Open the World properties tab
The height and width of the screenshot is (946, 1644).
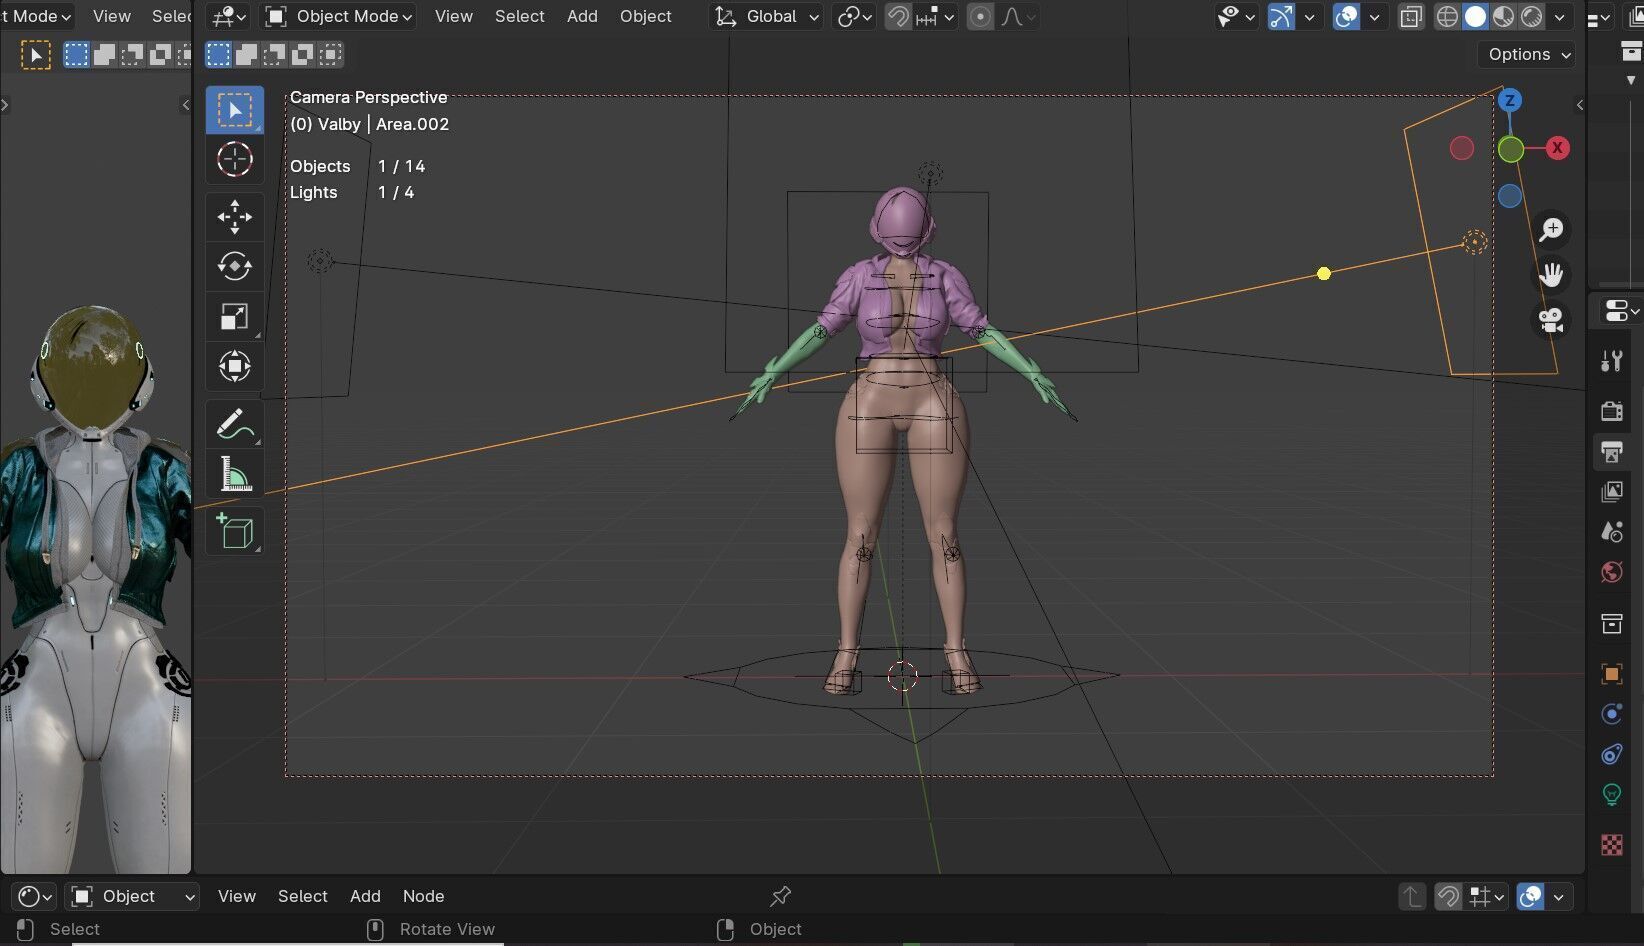click(x=1611, y=572)
